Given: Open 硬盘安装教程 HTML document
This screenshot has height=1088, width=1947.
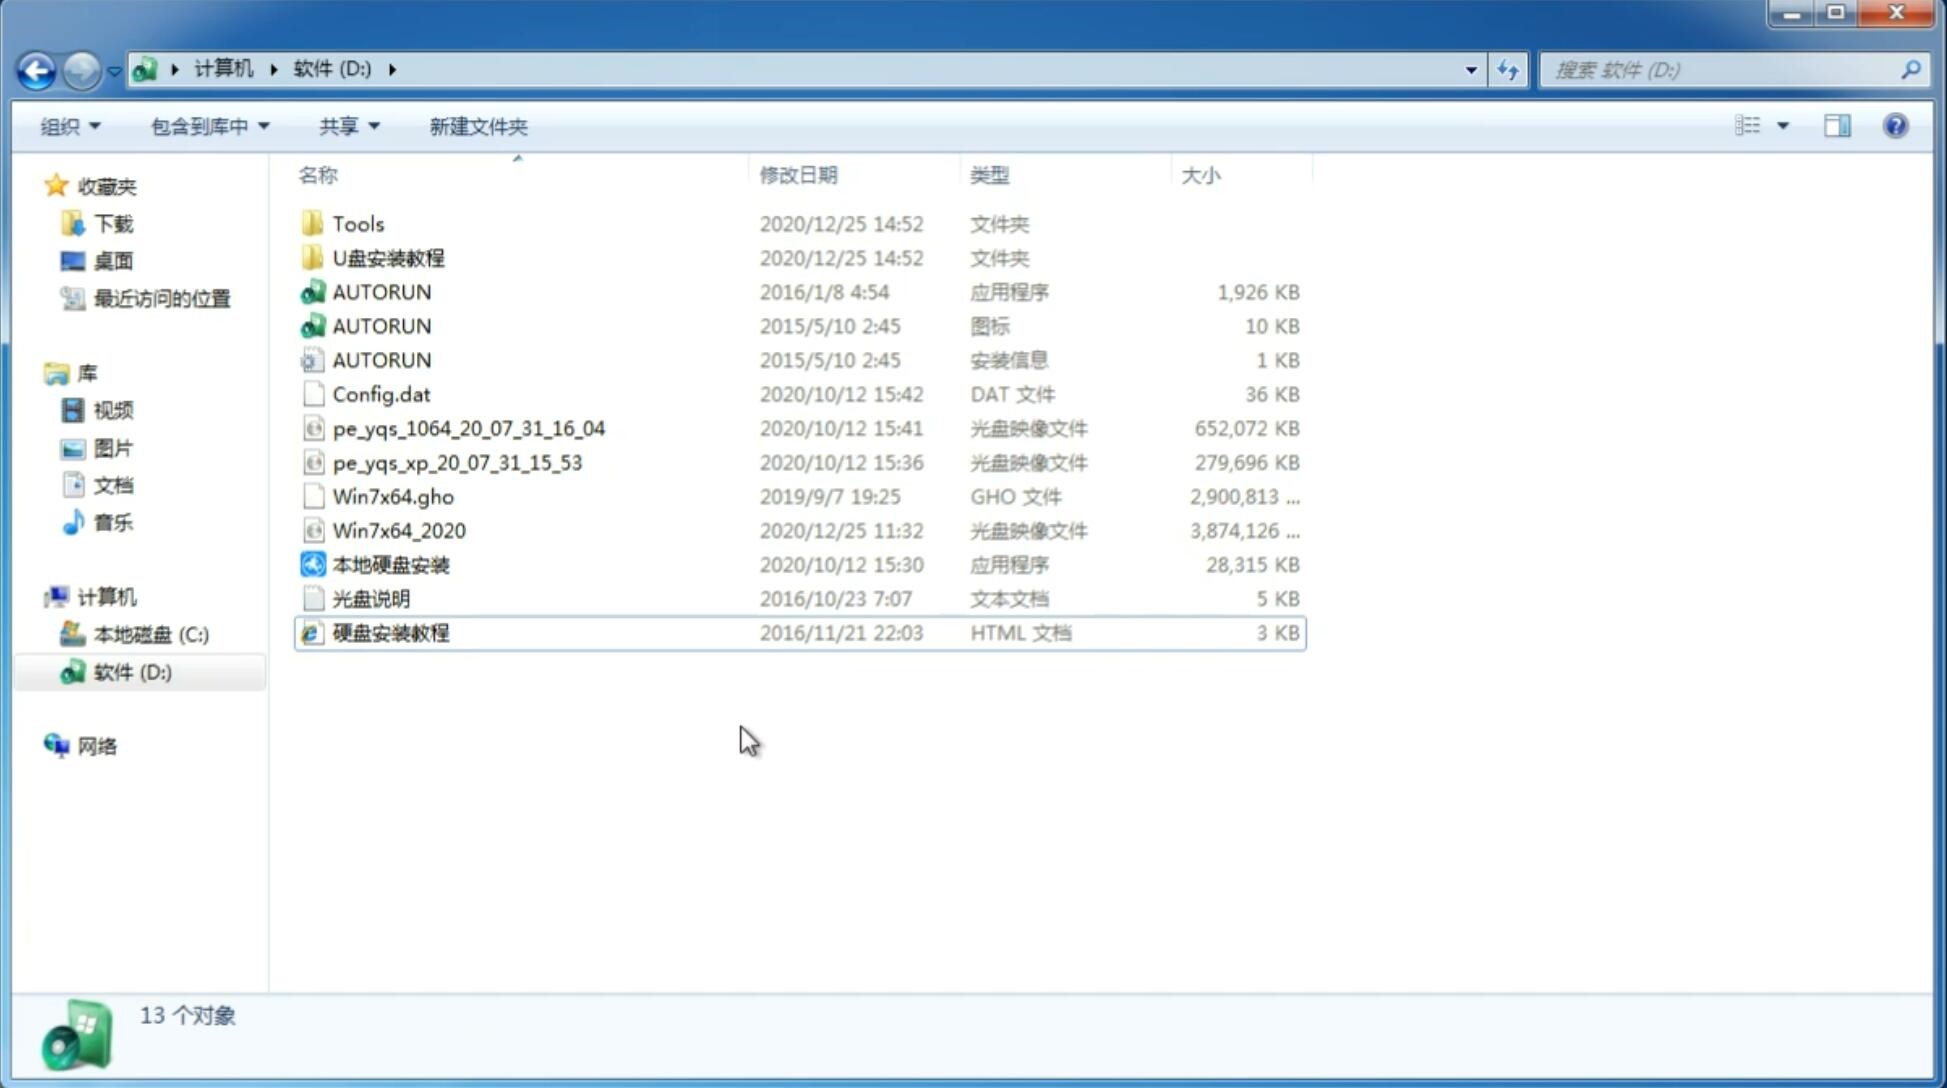Looking at the screenshot, I should point(390,632).
